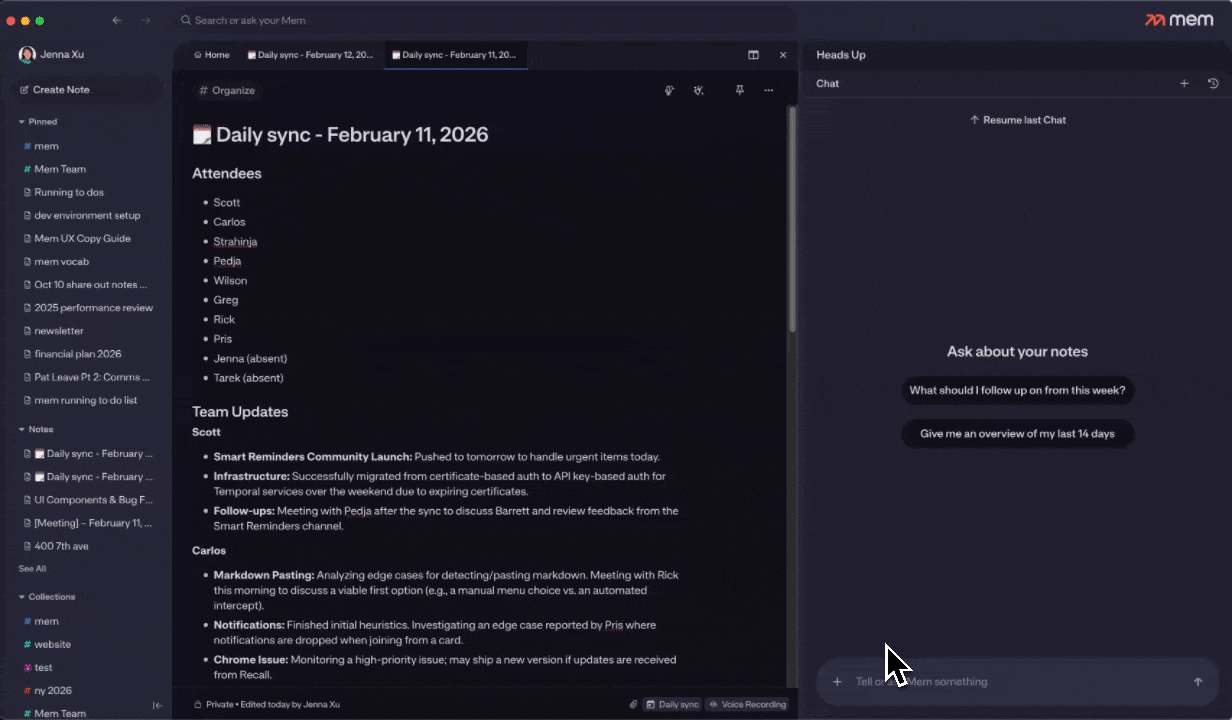This screenshot has height=720, width=1232.
Task: Collapse the Pinned section
Action: [x=37, y=122]
